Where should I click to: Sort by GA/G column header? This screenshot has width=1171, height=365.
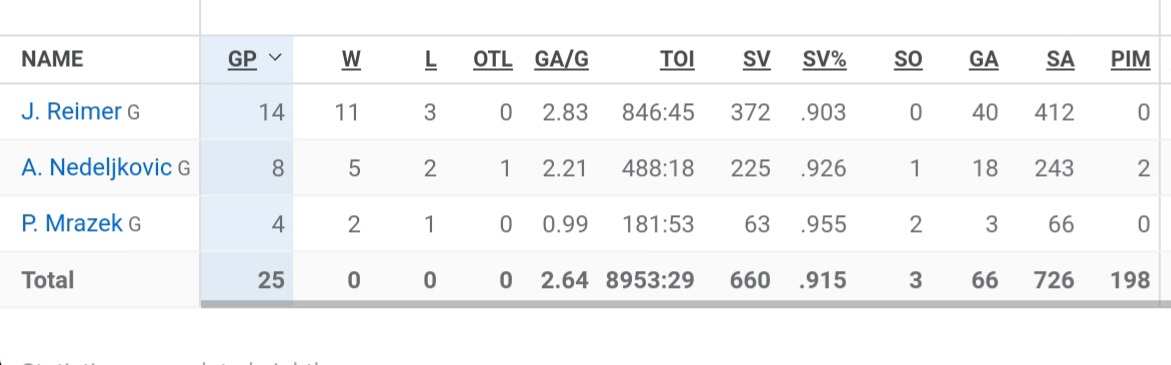(562, 59)
